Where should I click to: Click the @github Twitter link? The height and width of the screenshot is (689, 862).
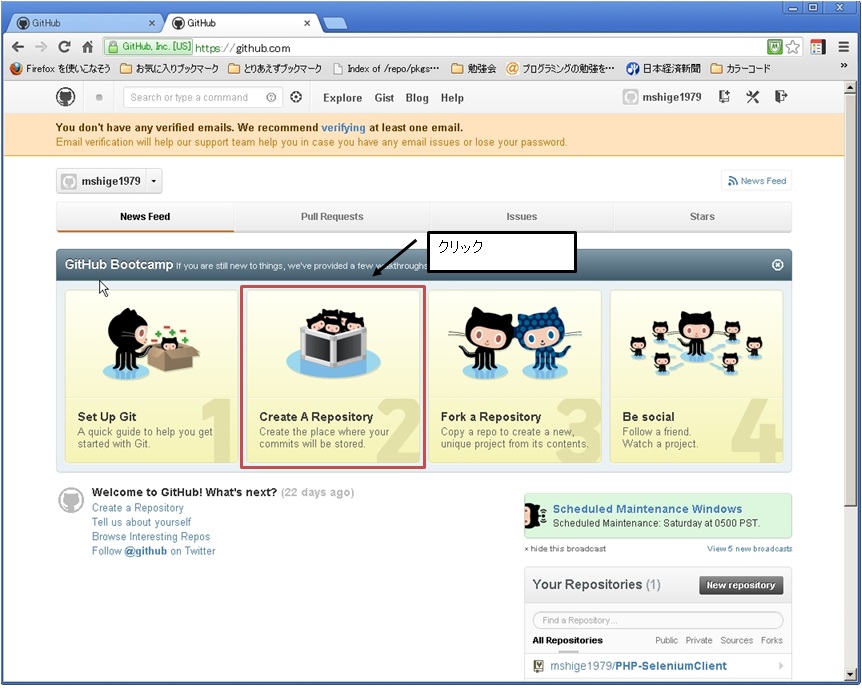point(145,551)
